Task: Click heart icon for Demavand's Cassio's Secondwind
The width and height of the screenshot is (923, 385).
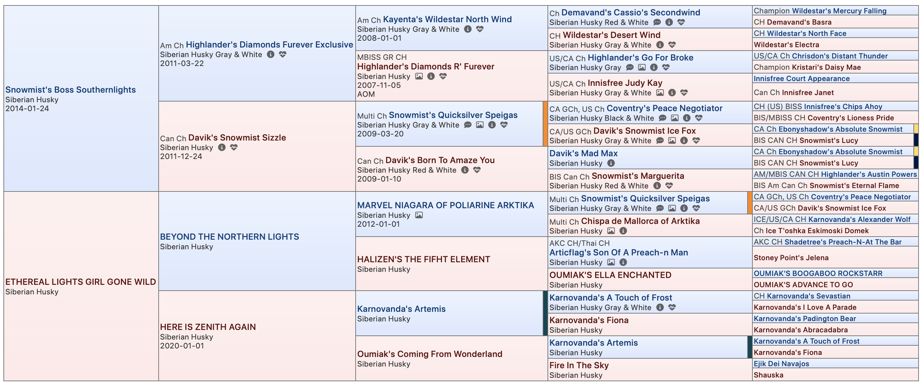Action: pos(681,22)
